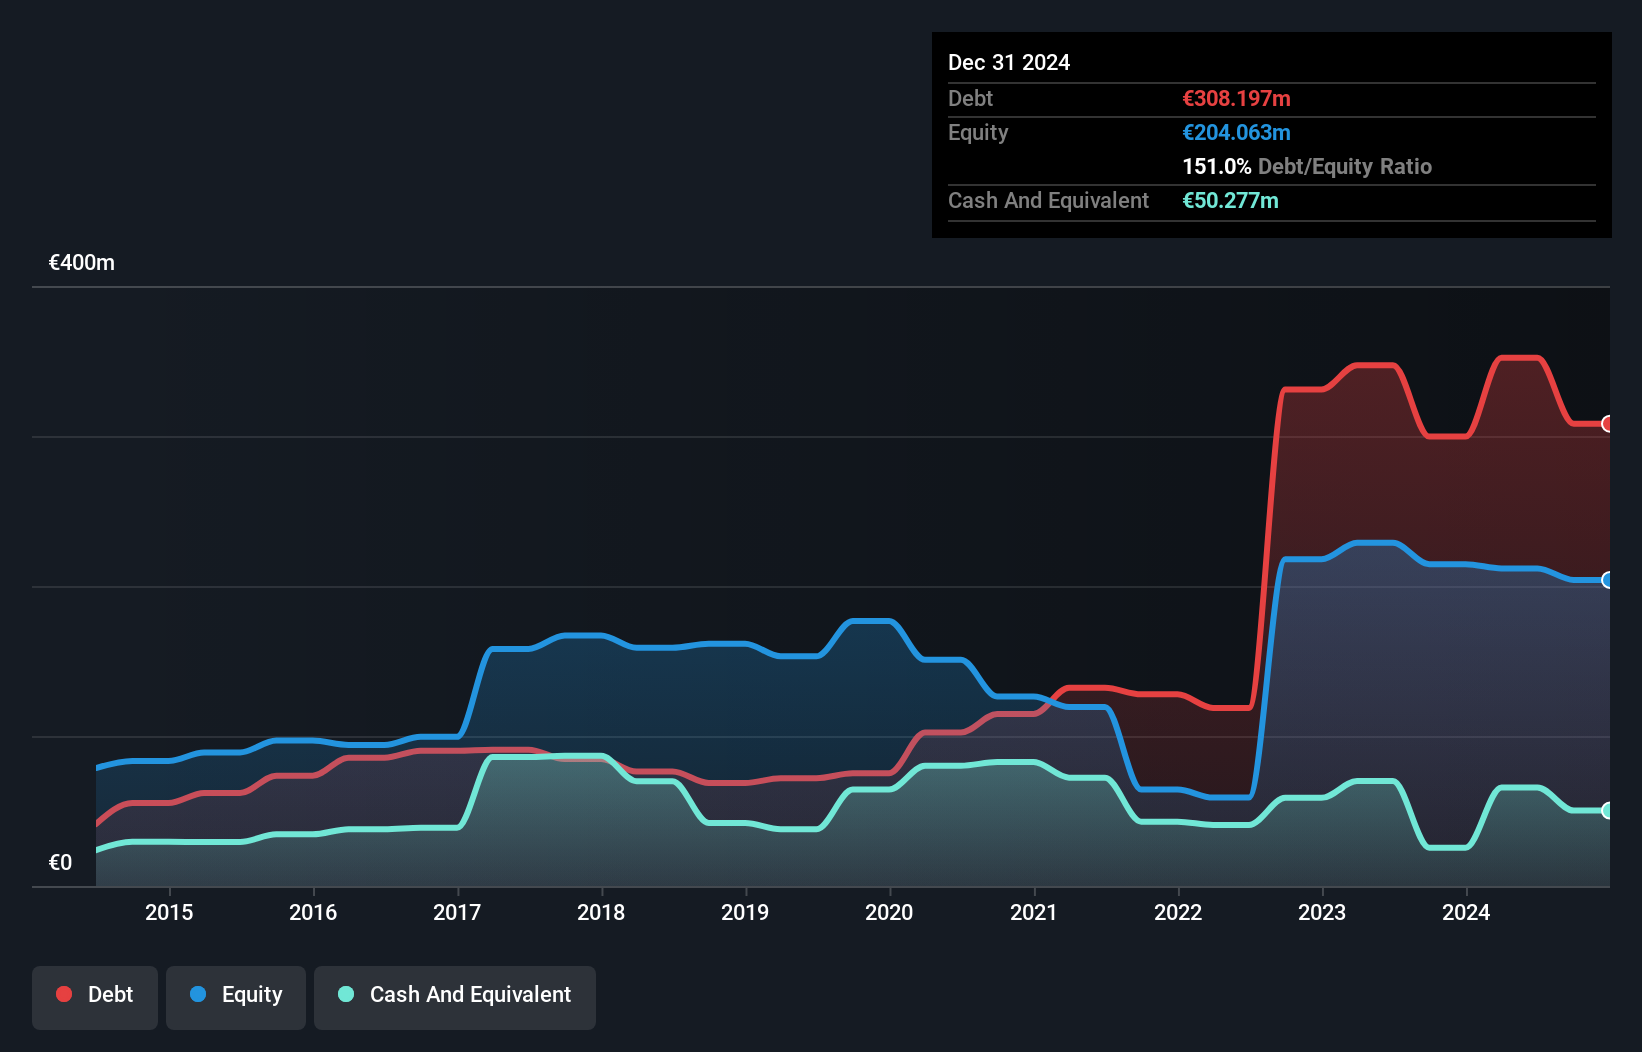Image resolution: width=1642 pixels, height=1052 pixels.
Task: Click the Debt row label in tooltip
Action: (x=970, y=98)
